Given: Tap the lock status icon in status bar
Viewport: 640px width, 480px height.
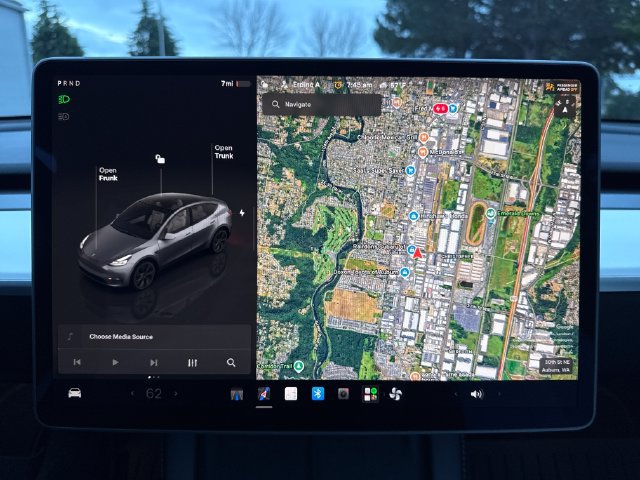Looking at the screenshot, I should pos(265,84).
